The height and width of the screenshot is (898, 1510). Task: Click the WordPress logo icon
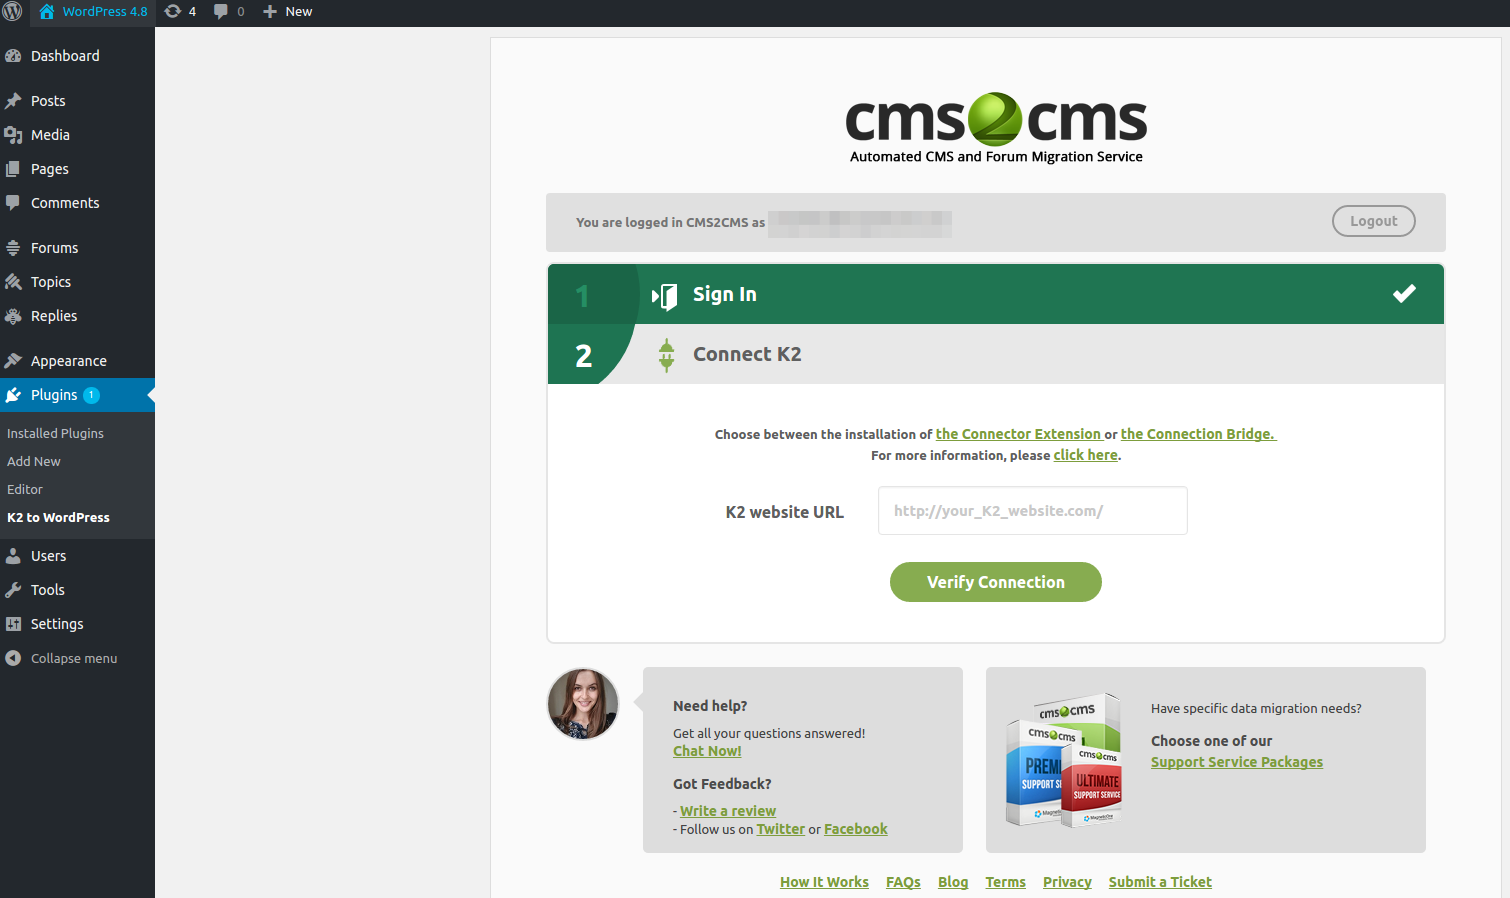click(x=13, y=12)
